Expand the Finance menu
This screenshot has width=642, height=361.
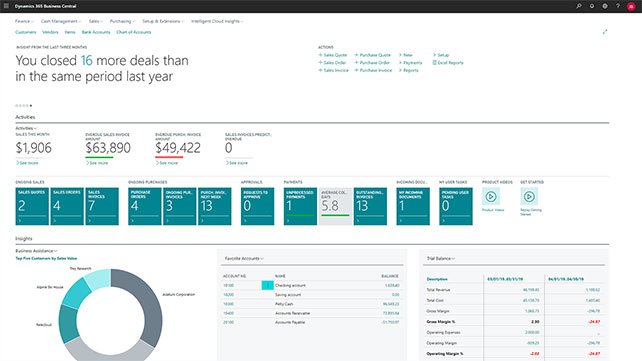[x=24, y=21]
